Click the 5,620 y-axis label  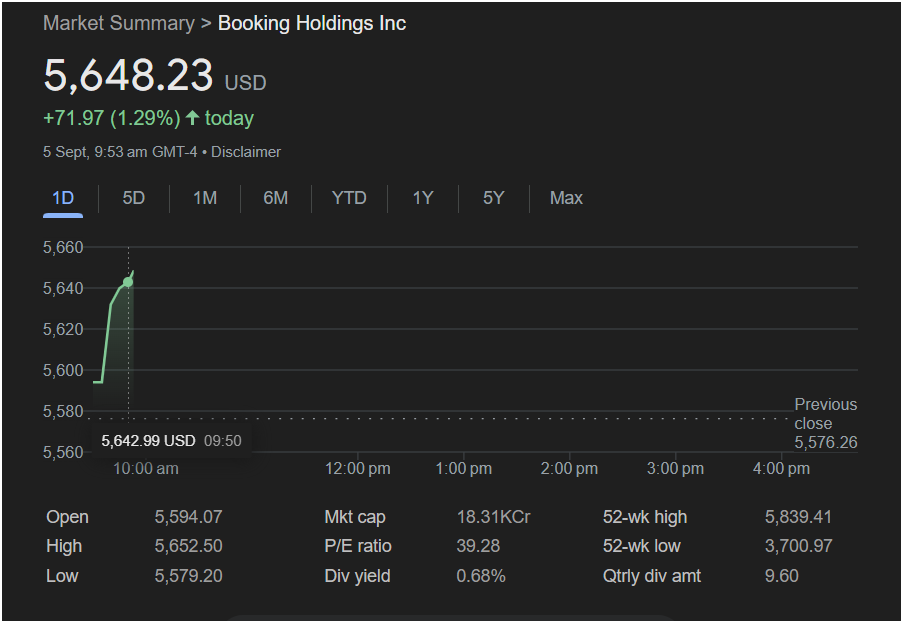pos(63,329)
